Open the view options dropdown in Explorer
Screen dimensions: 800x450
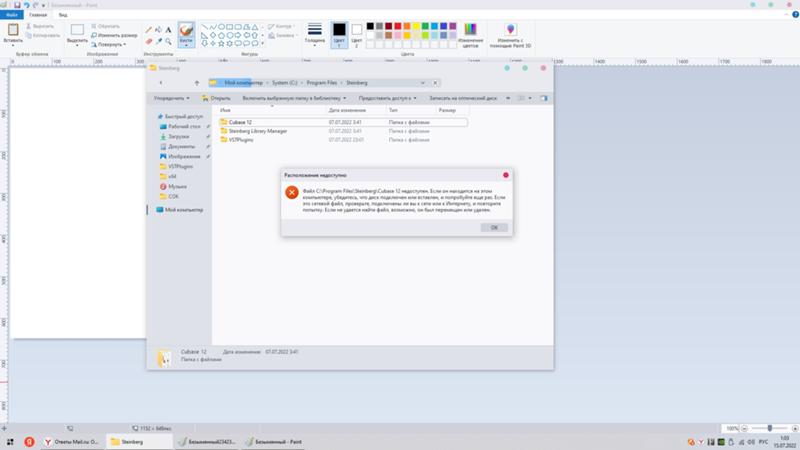(530, 98)
